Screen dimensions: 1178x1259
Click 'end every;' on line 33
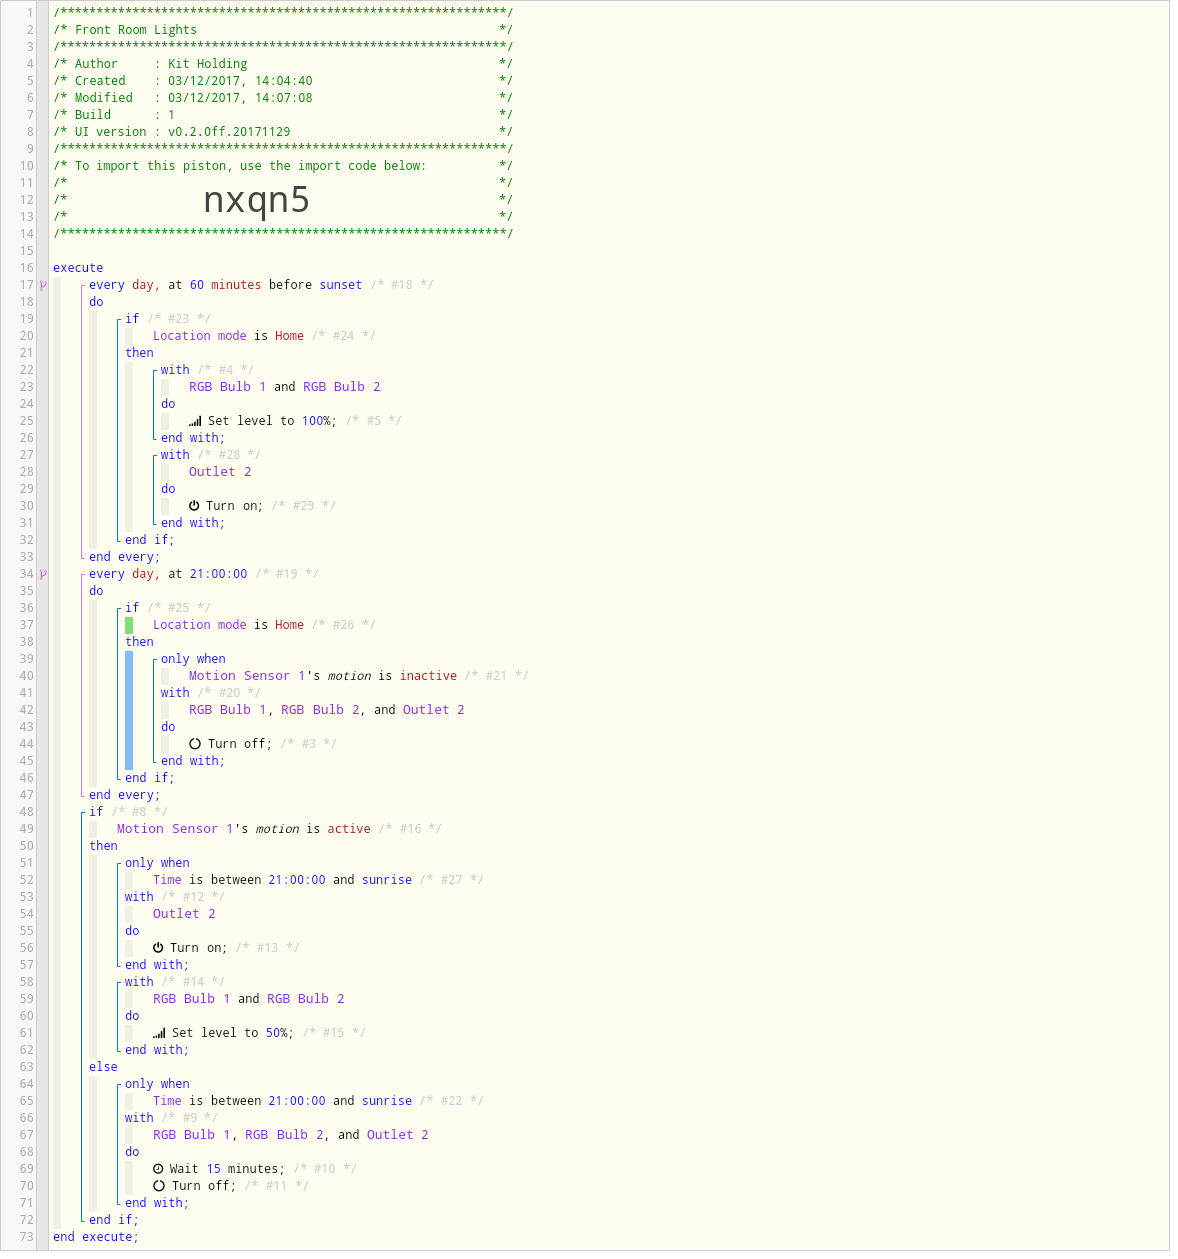pyautogui.click(x=125, y=557)
